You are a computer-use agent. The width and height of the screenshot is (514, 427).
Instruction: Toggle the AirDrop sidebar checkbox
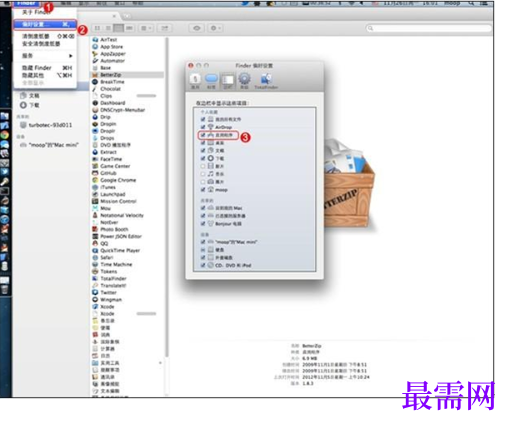click(x=203, y=127)
